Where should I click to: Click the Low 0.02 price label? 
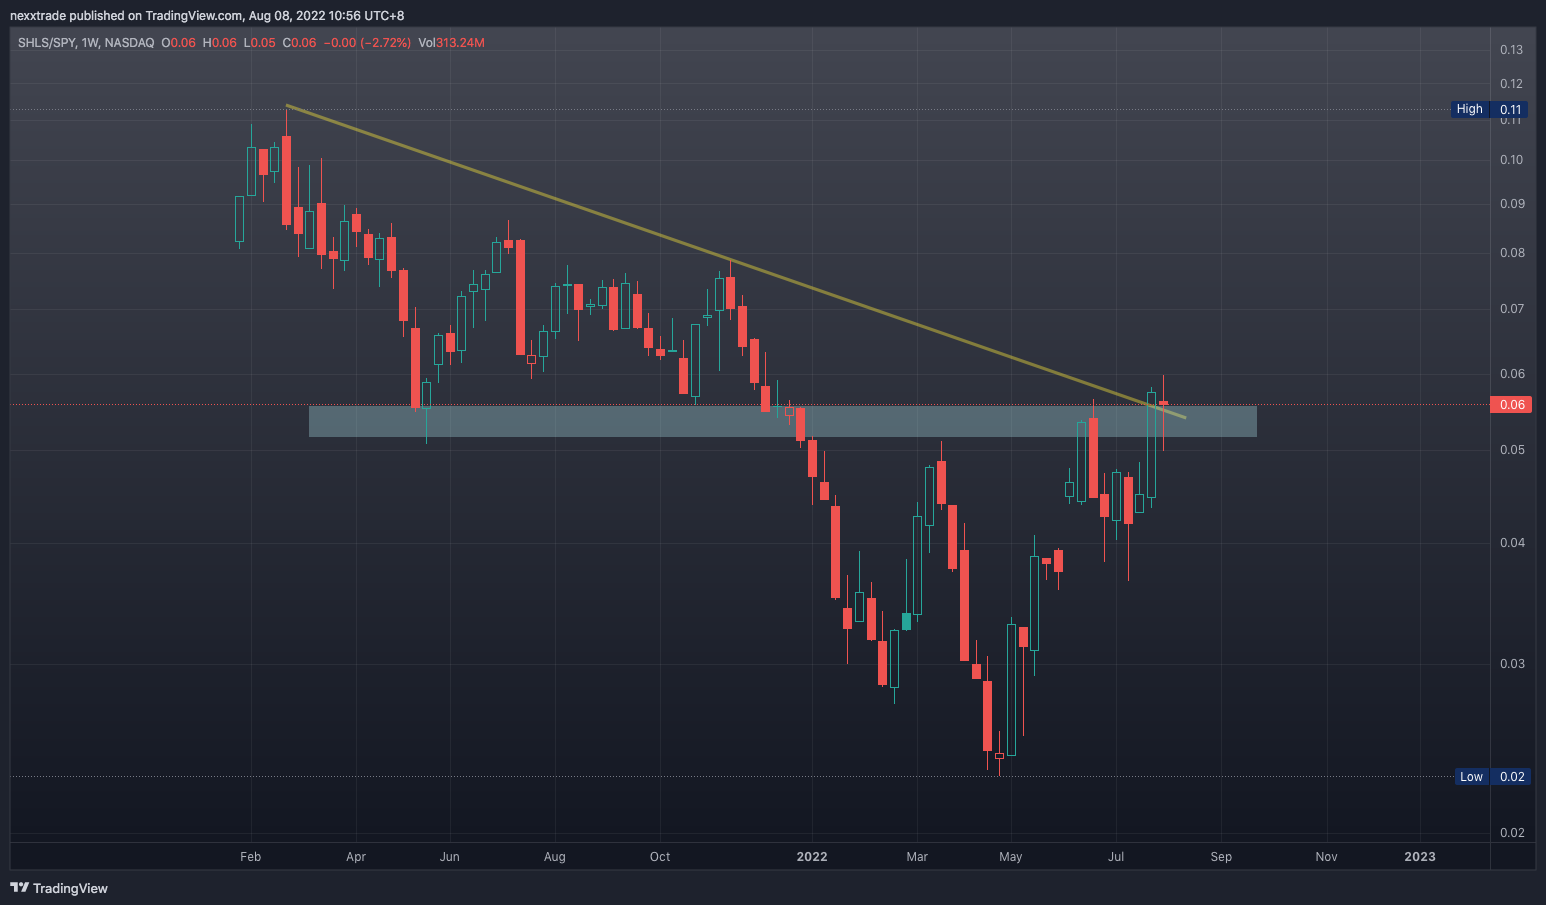coord(1491,776)
